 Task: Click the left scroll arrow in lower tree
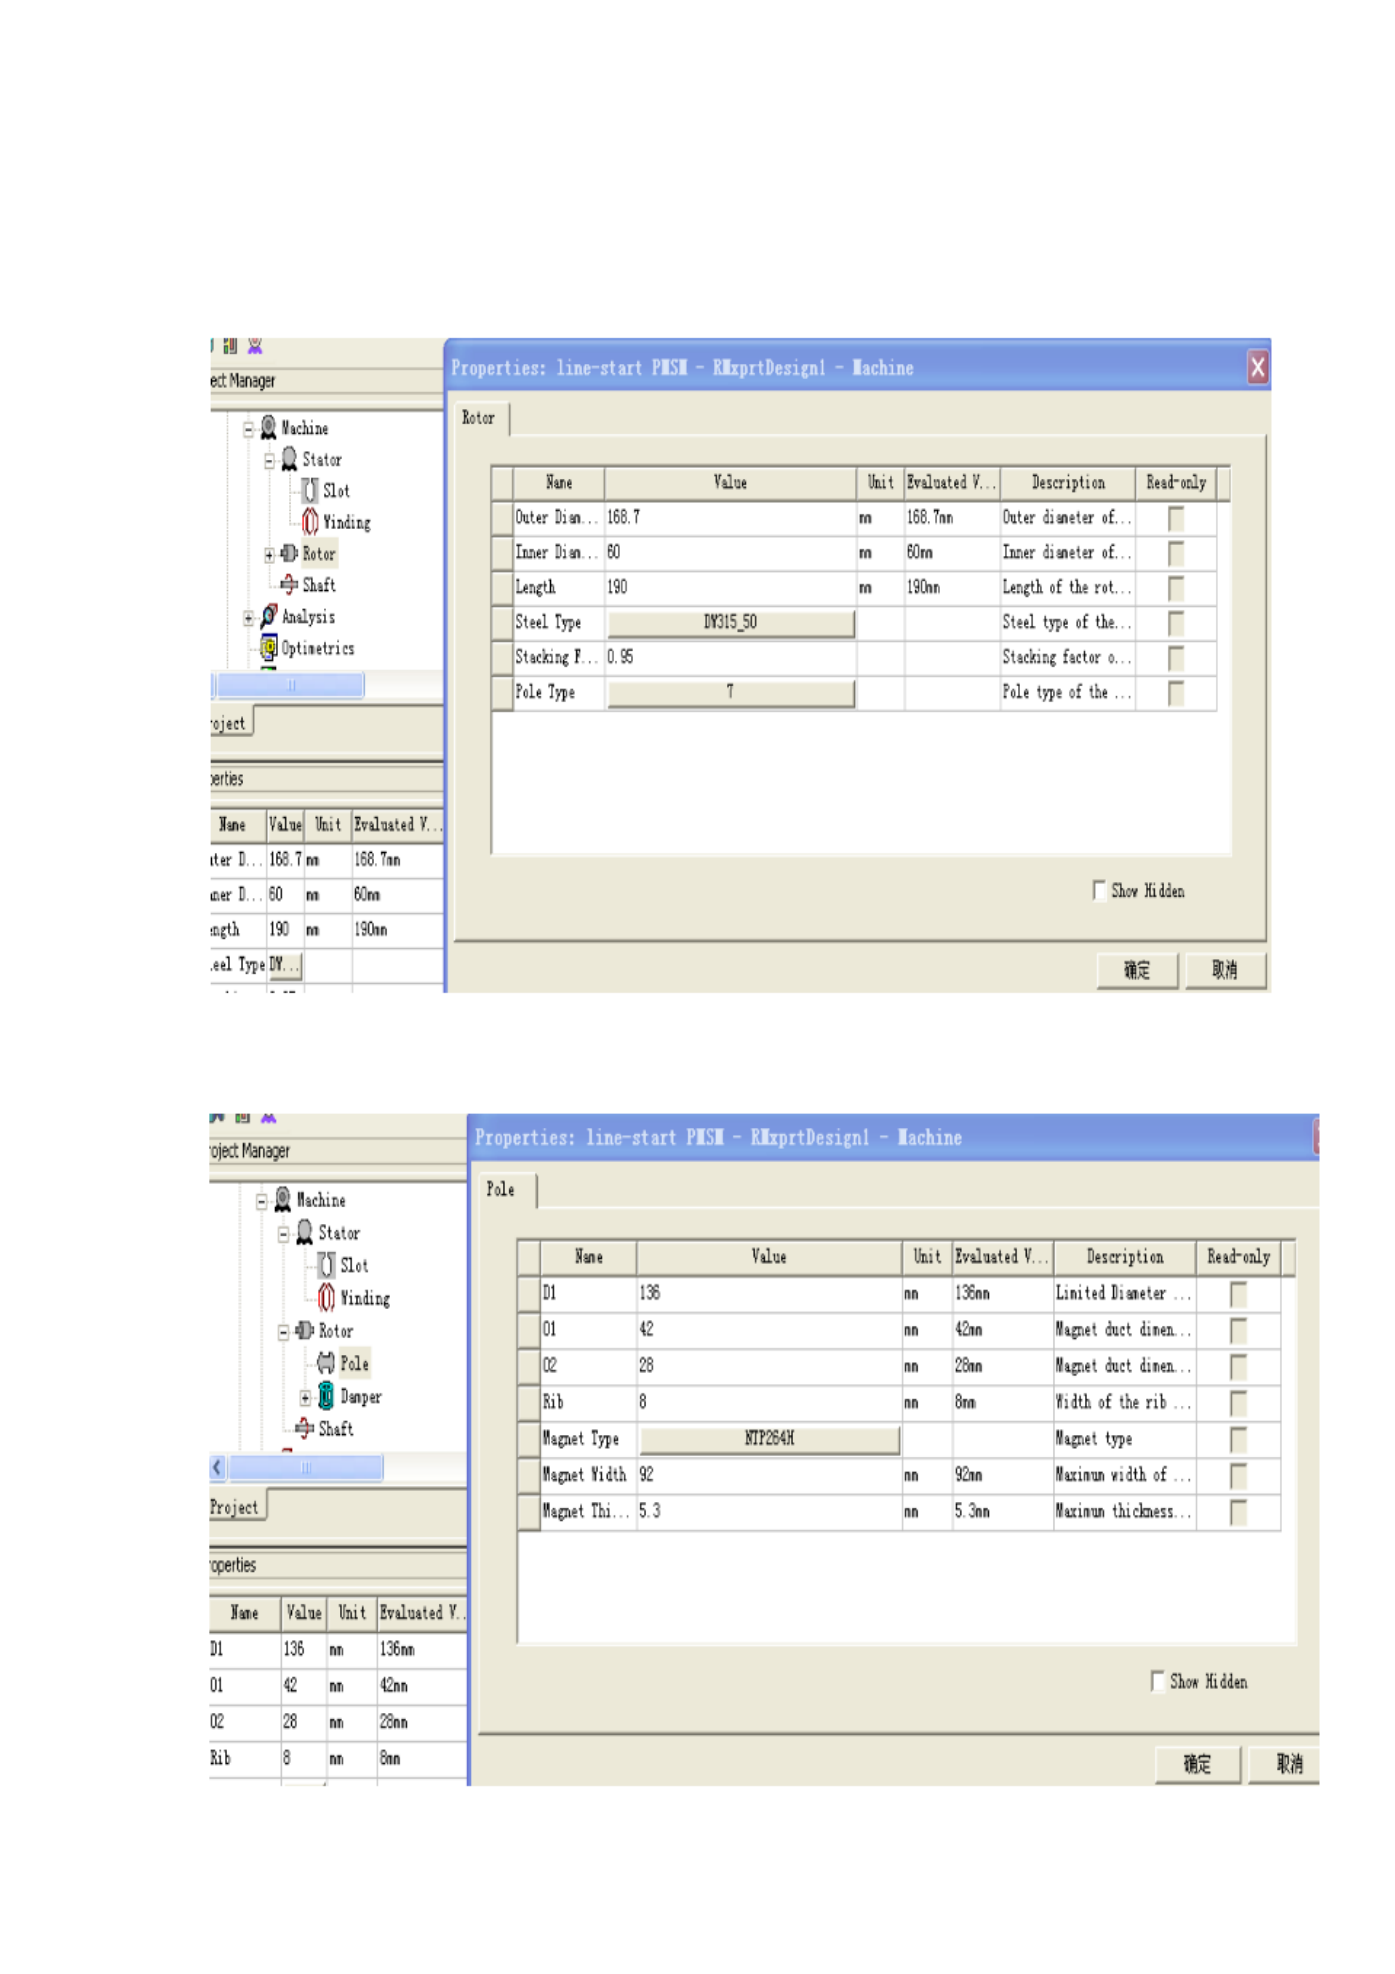tap(217, 1467)
